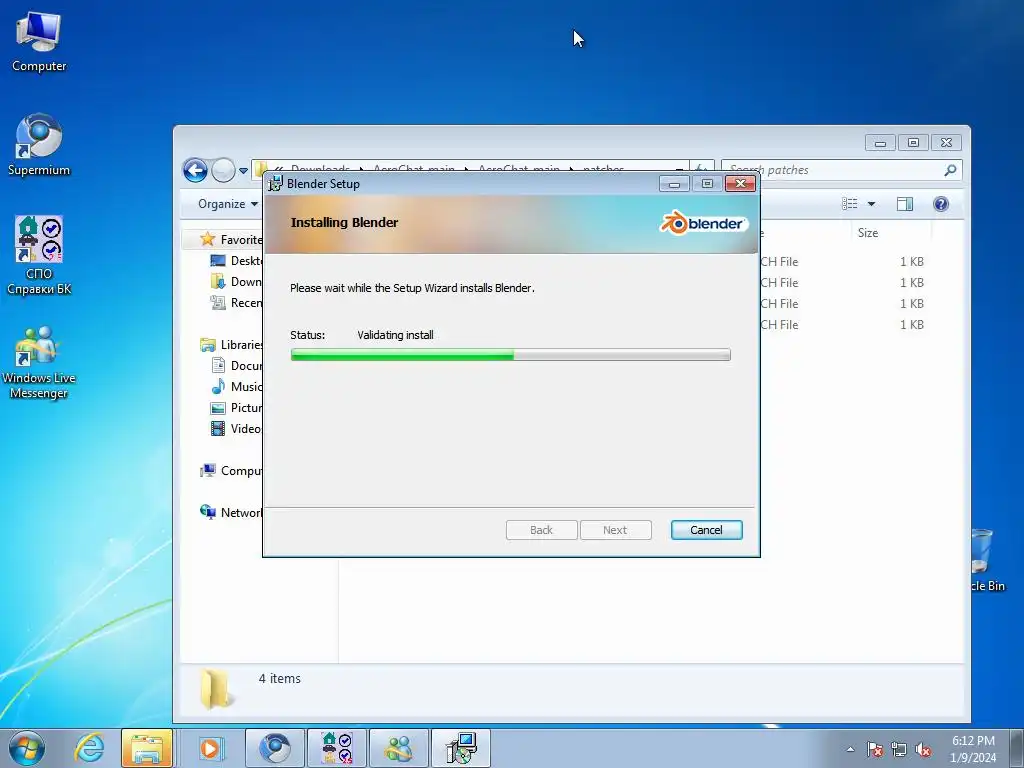Screen dimensions: 1024x768
Task: Select Downloads in the navigation pane
Action: 236,282
